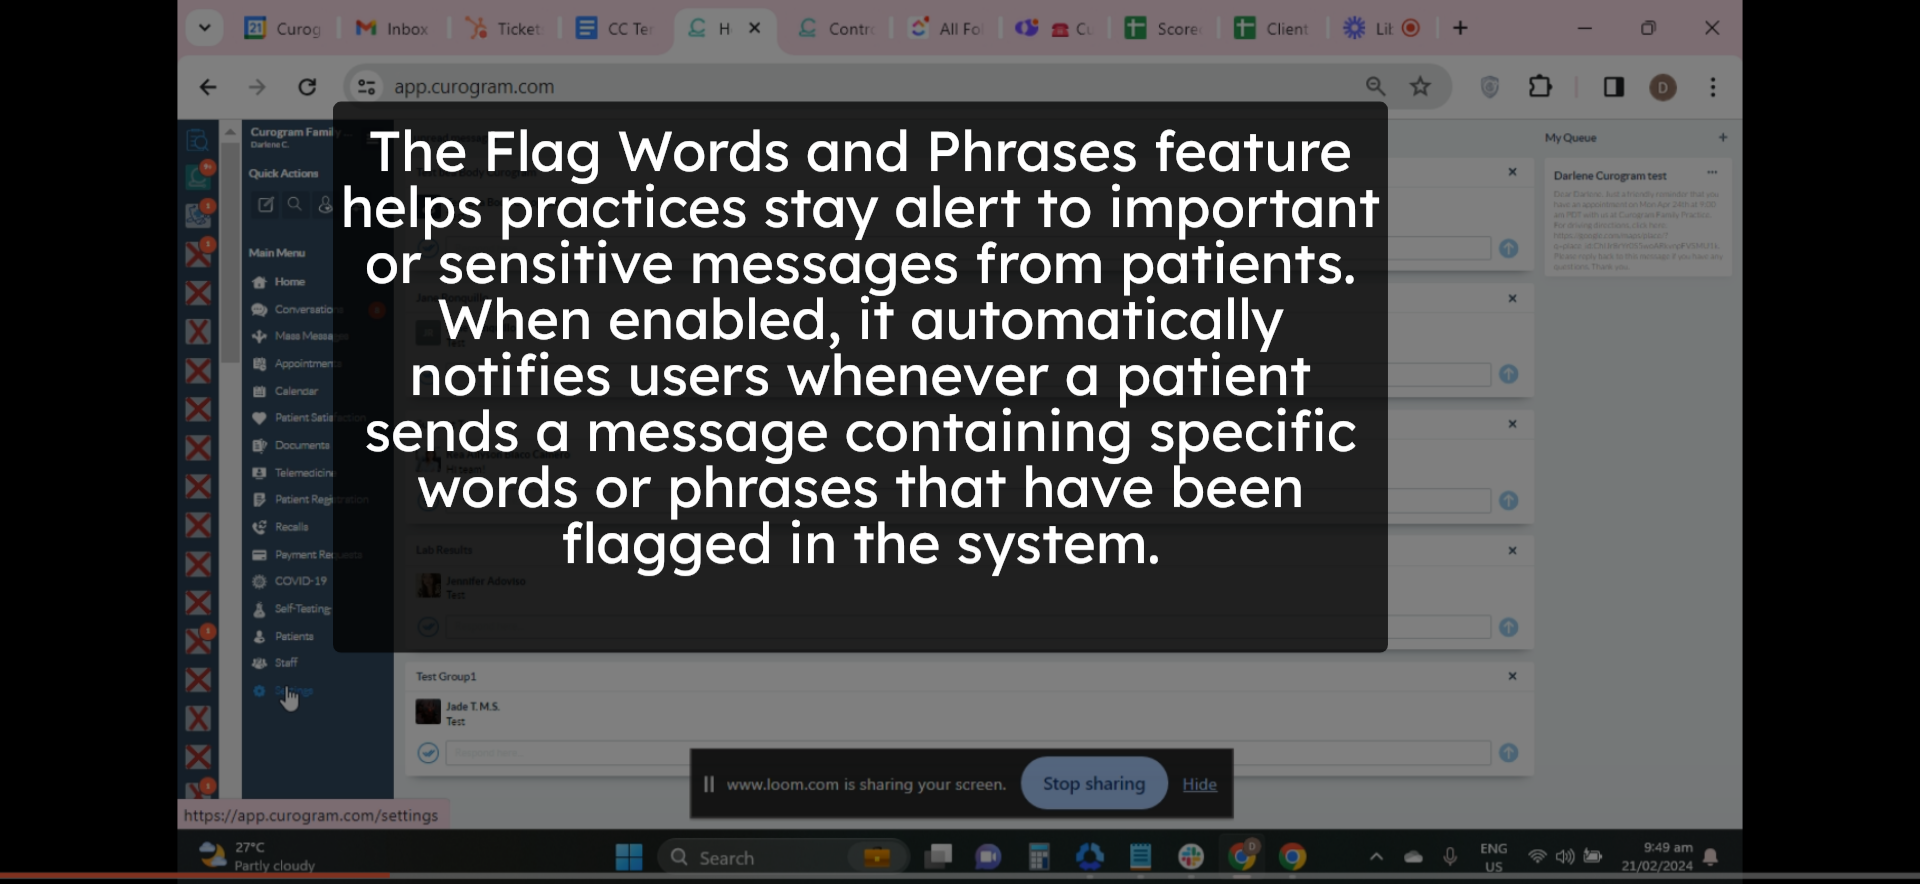Screen dimensions: 1920x884
Task: Open Self-Testing in the sidebar
Action: pyautogui.click(x=292, y=609)
